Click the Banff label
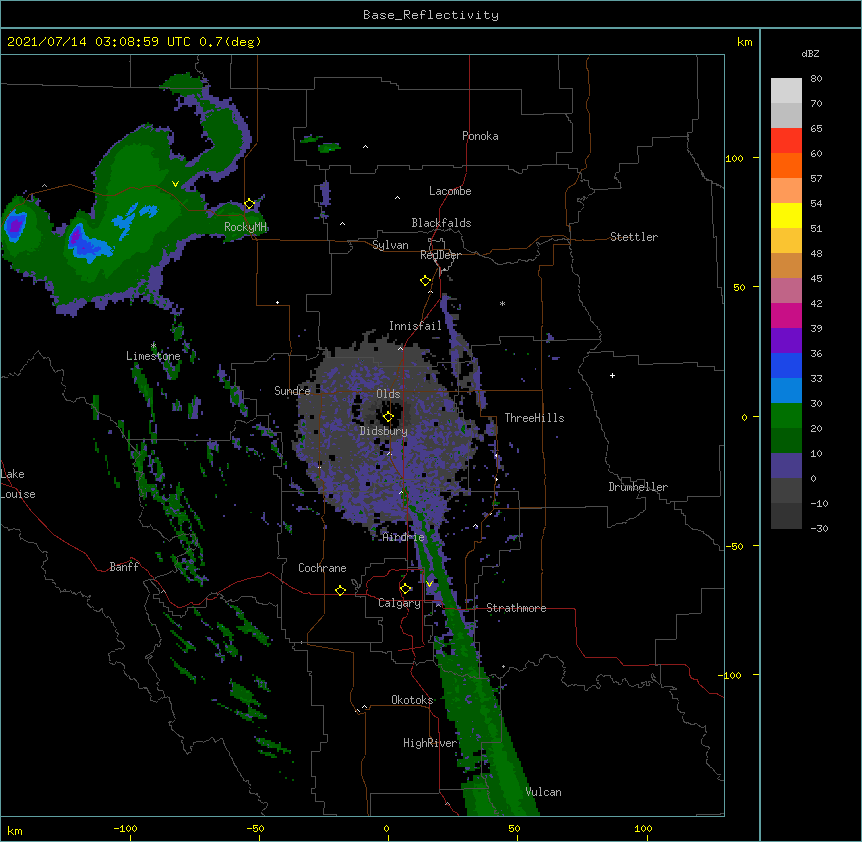Image resolution: width=862 pixels, height=842 pixels. tap(124, 567)
